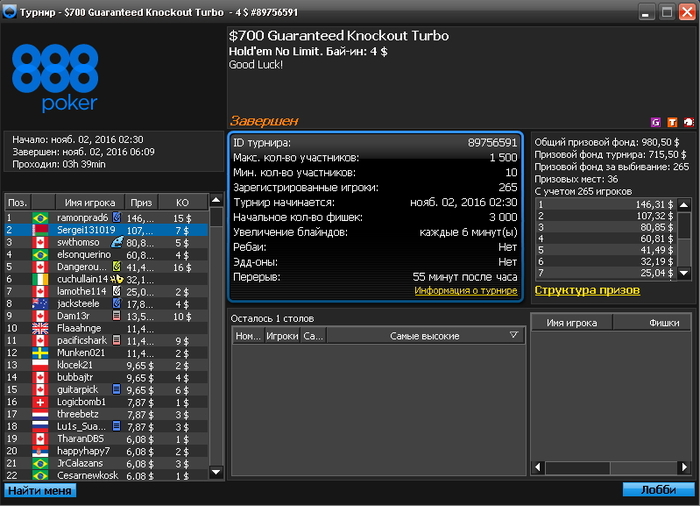Click the badge icon beside lamothe114
The image size is (700, 506).
click(117, 291)
